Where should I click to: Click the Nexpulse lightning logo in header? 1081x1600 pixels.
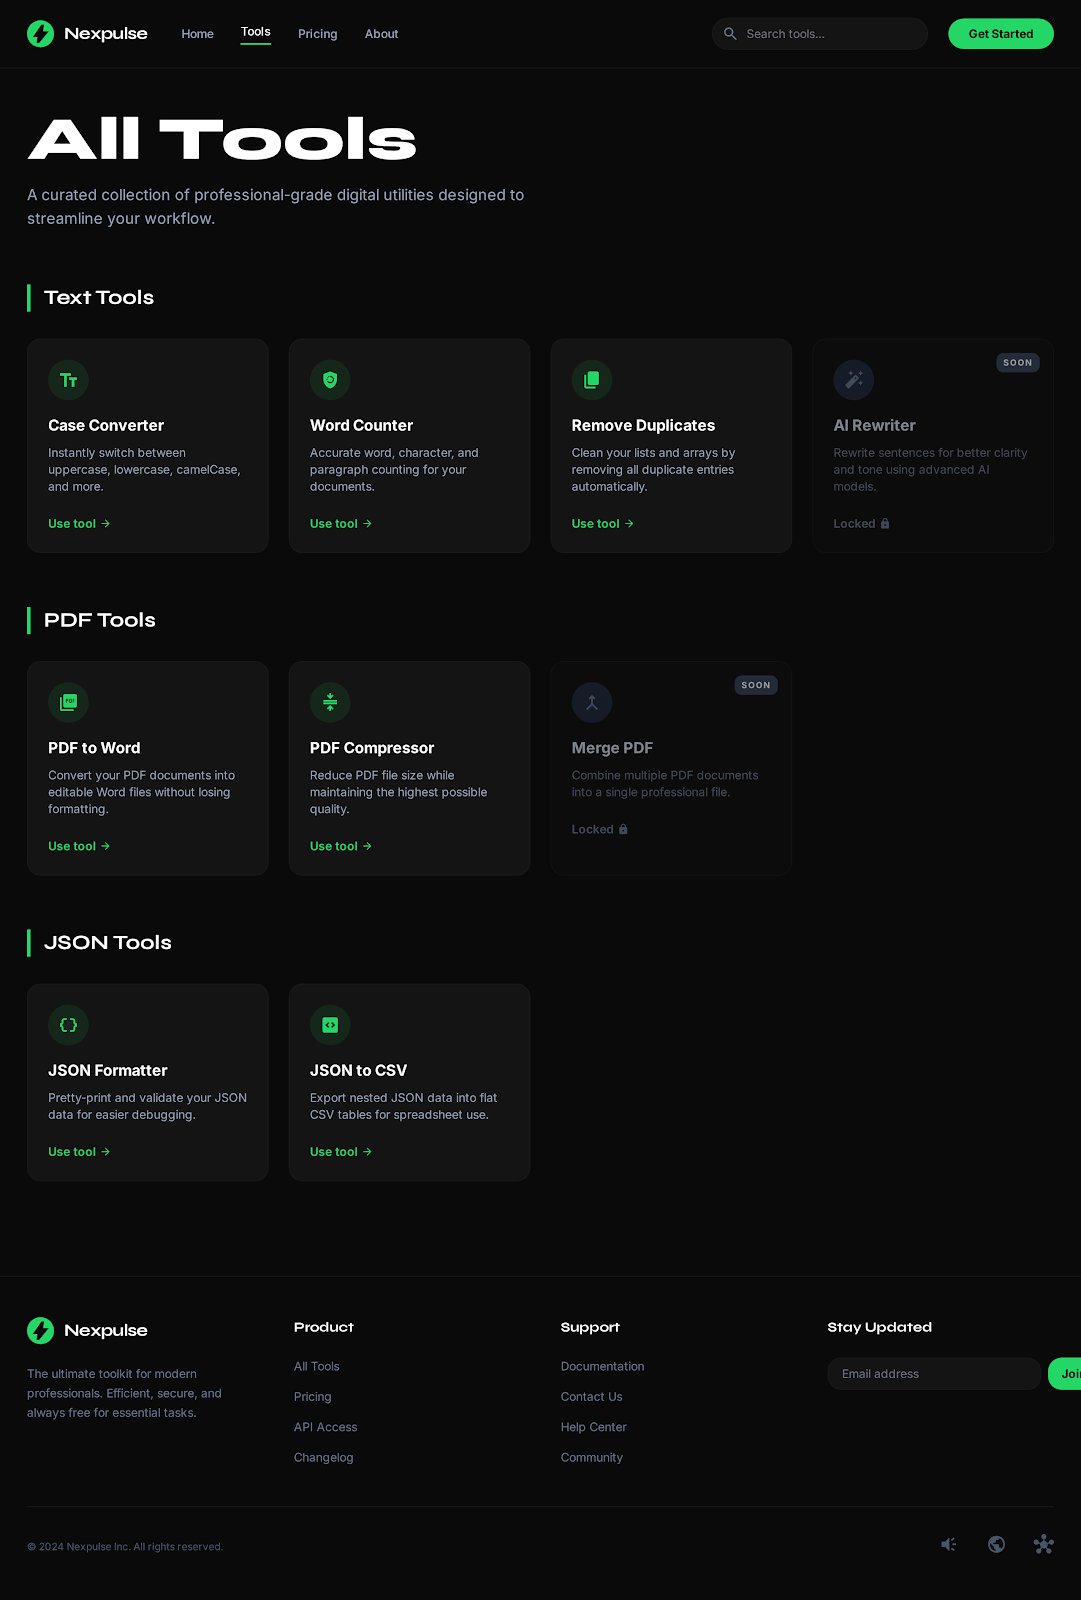(x=40, y=34)
